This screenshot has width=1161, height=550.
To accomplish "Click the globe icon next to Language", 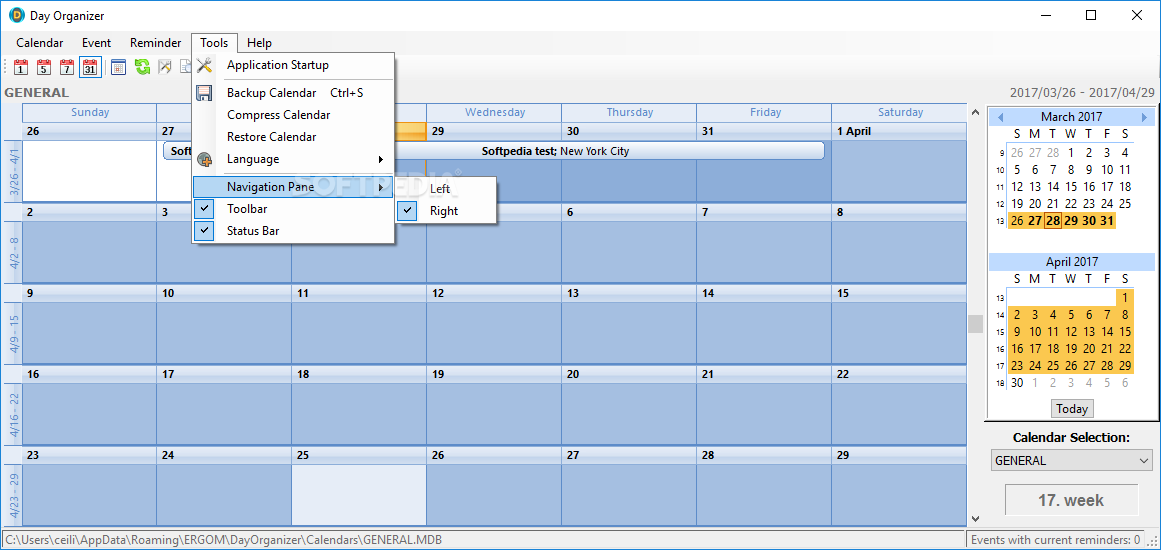I will [204, 159].
